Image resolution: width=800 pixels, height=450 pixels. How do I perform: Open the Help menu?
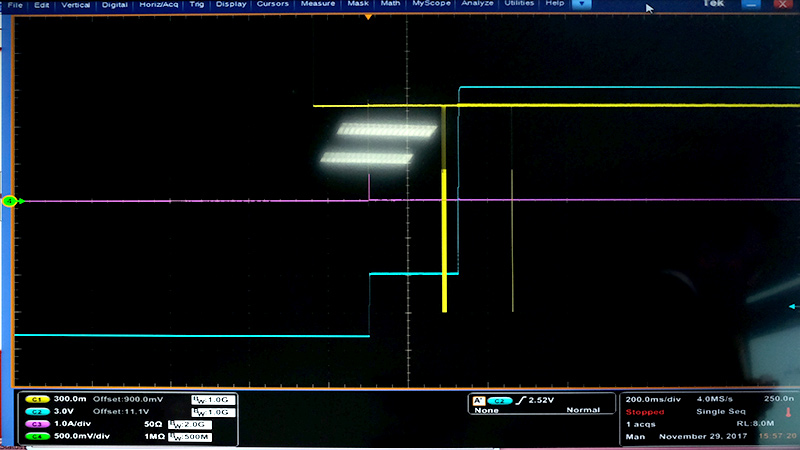click(555, 4)
